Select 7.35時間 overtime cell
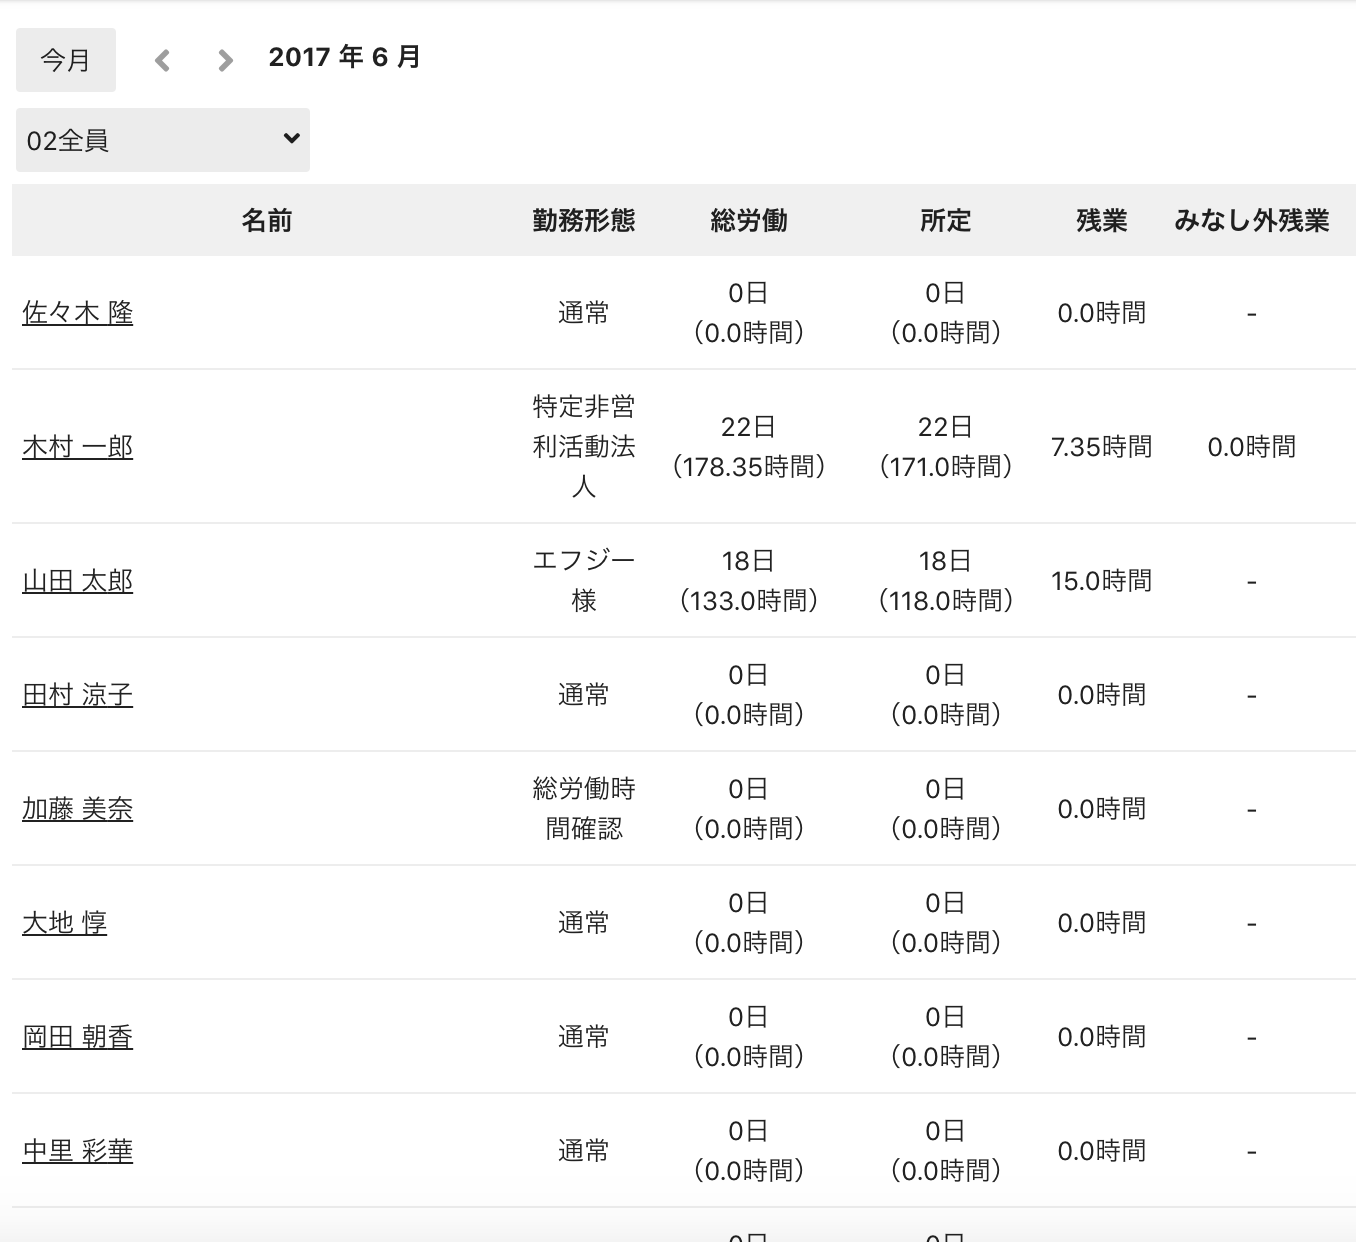The height and width of the screenshot is (1242, 1356). [x=1102, y=447]
